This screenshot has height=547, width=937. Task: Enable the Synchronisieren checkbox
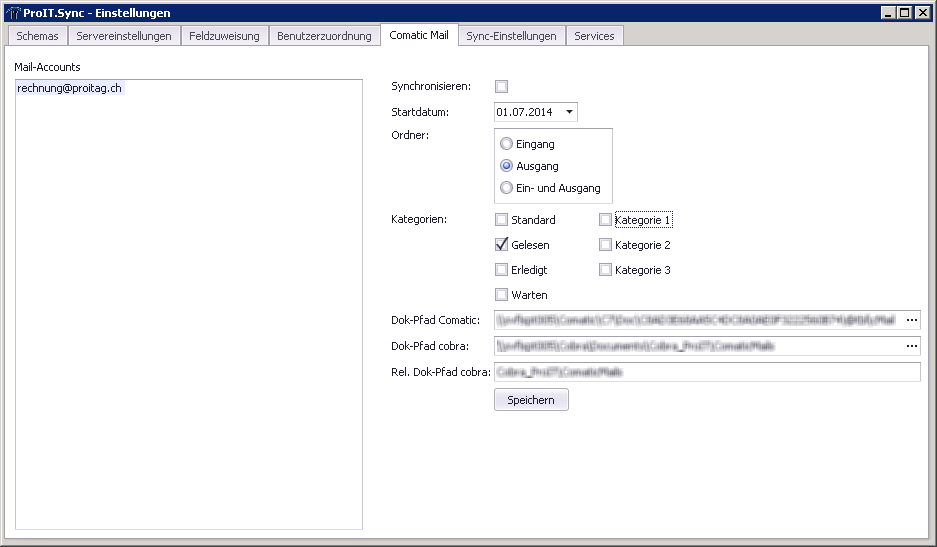[501, 87]
